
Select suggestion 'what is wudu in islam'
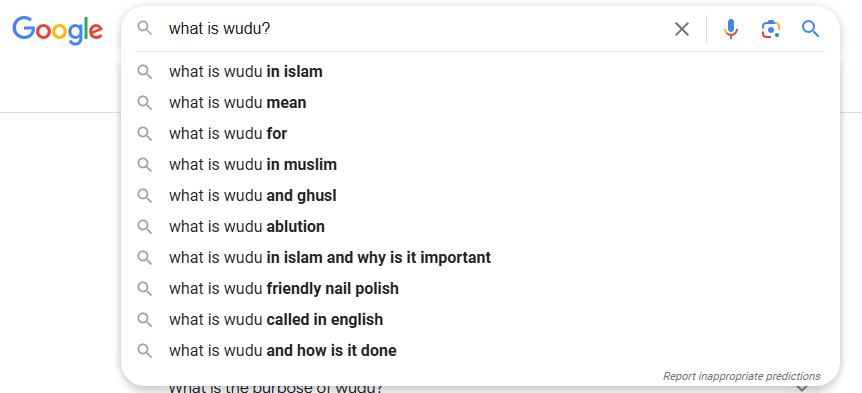click(x=480, y=72)
